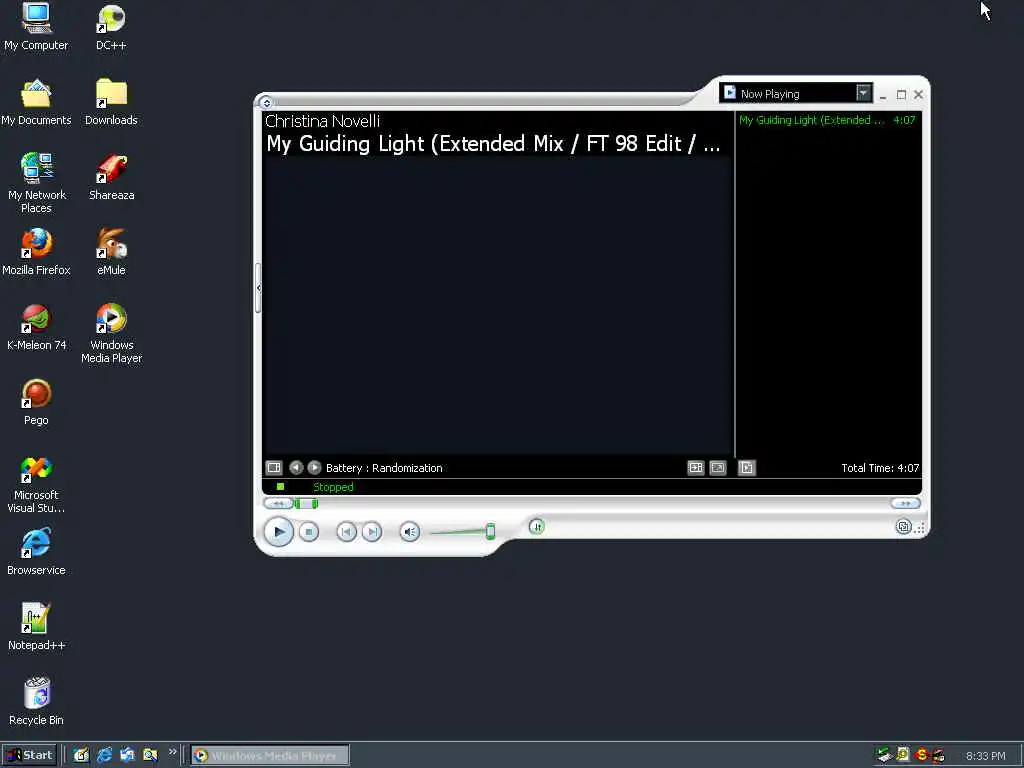Start playback with the Play button
Screen dimensions: 1024x768
(279, 532)
